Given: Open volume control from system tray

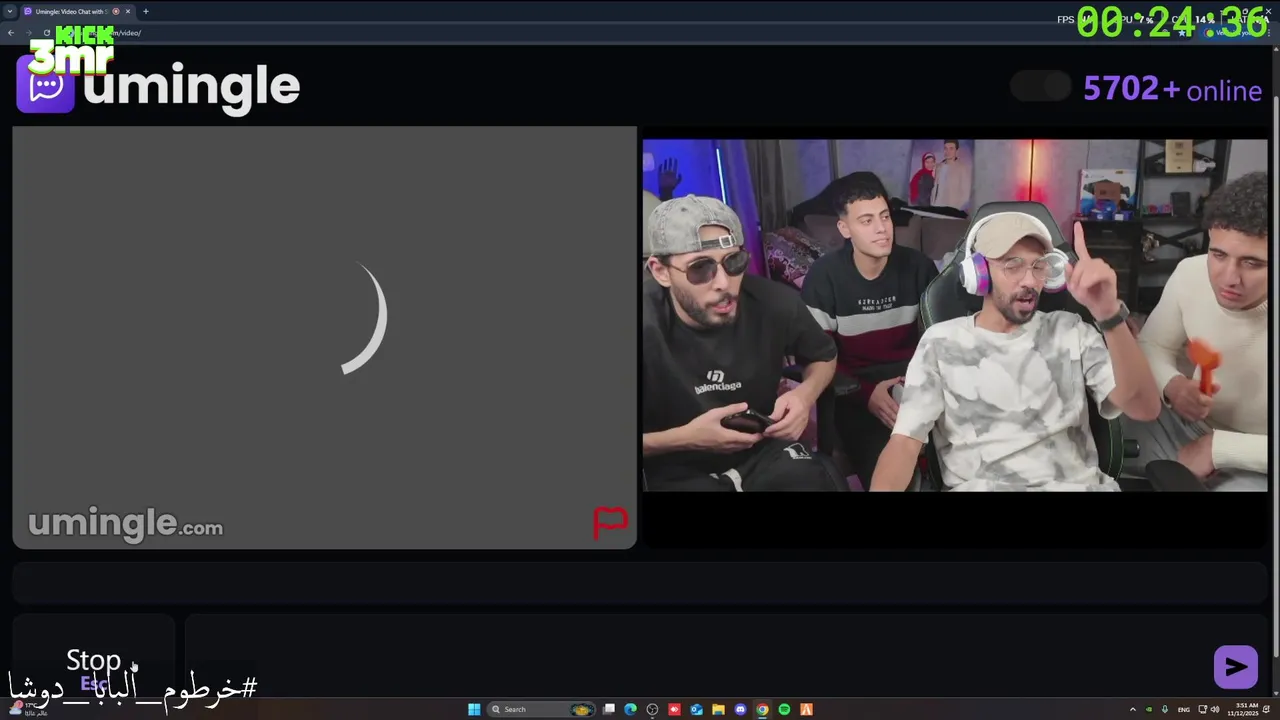Looking at the screenshot, I should pos(1215,709).
